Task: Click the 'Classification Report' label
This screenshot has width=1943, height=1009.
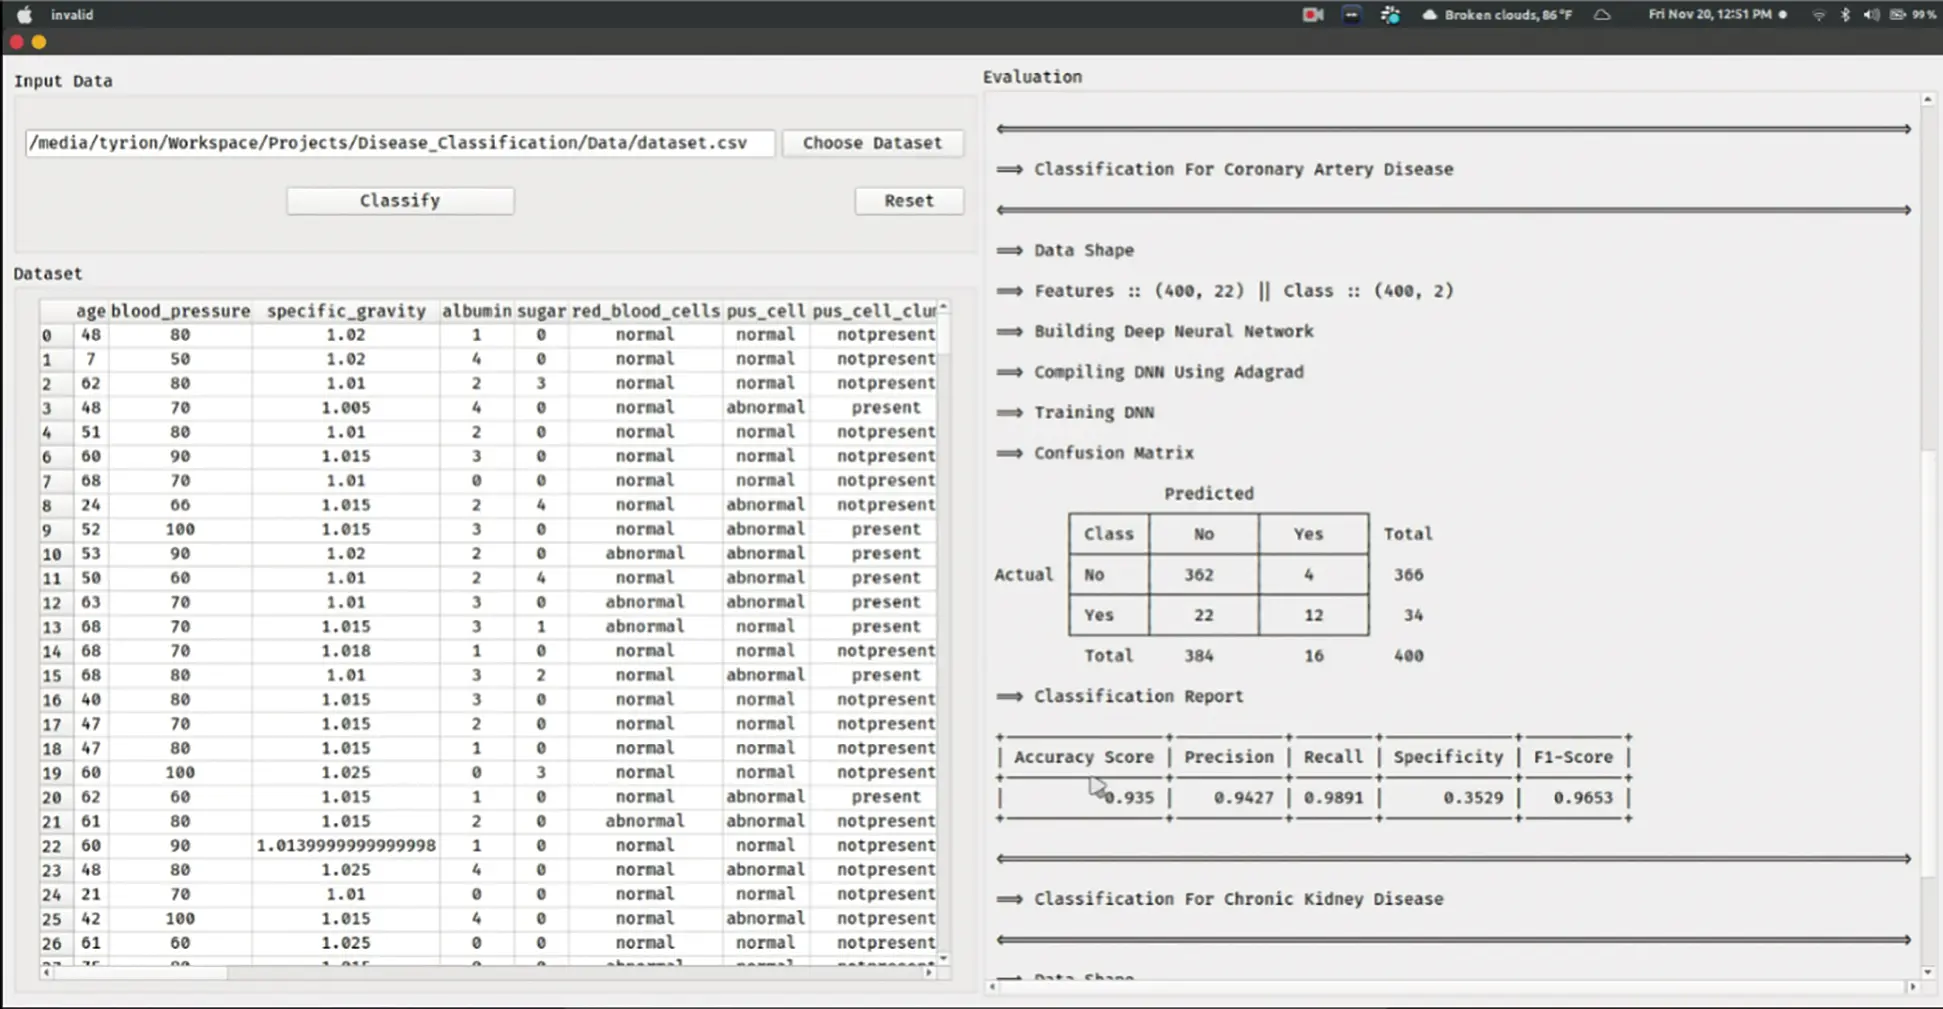Action: [1138, 696]
